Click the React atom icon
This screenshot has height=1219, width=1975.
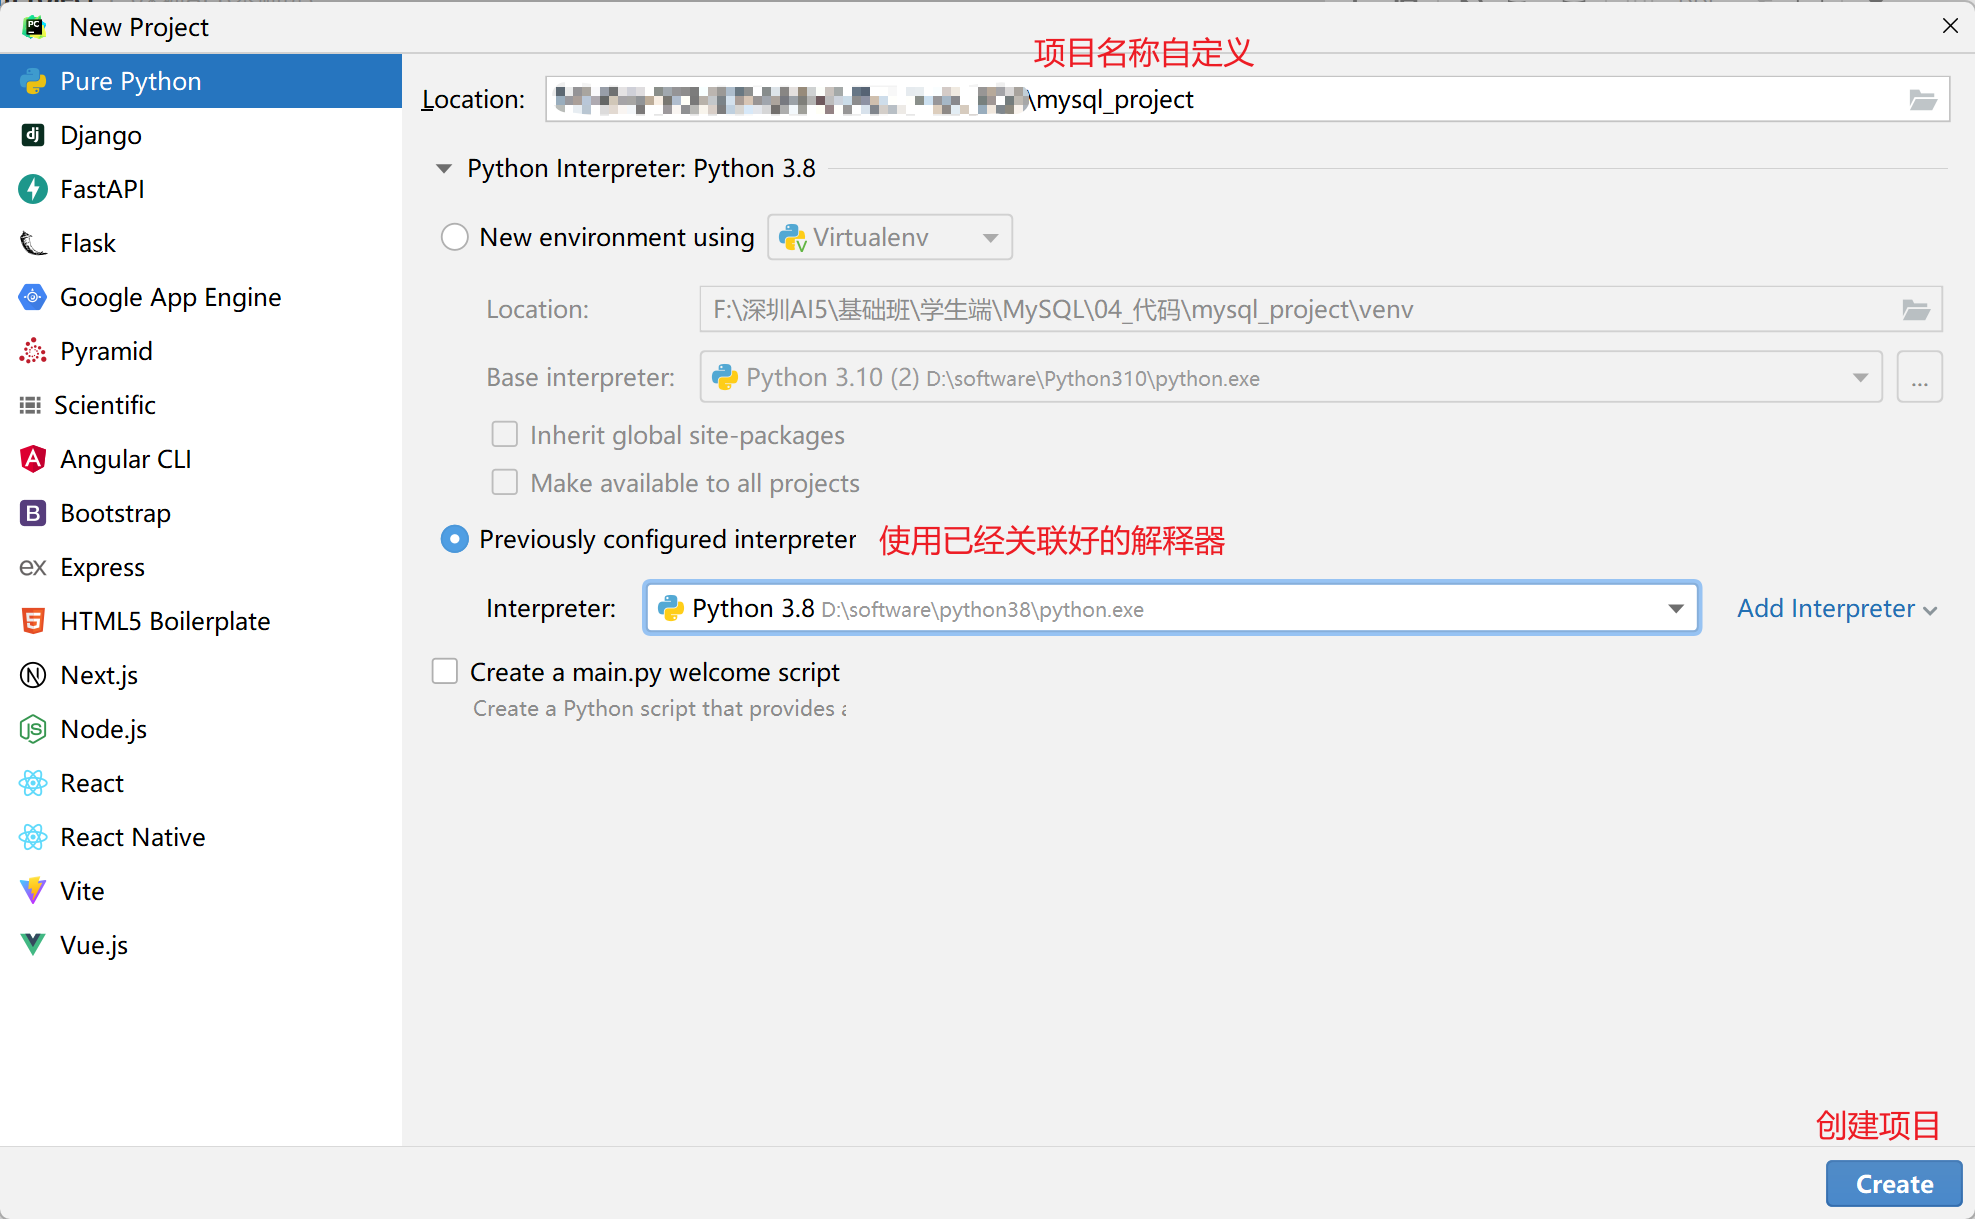[x=33, y=783]
